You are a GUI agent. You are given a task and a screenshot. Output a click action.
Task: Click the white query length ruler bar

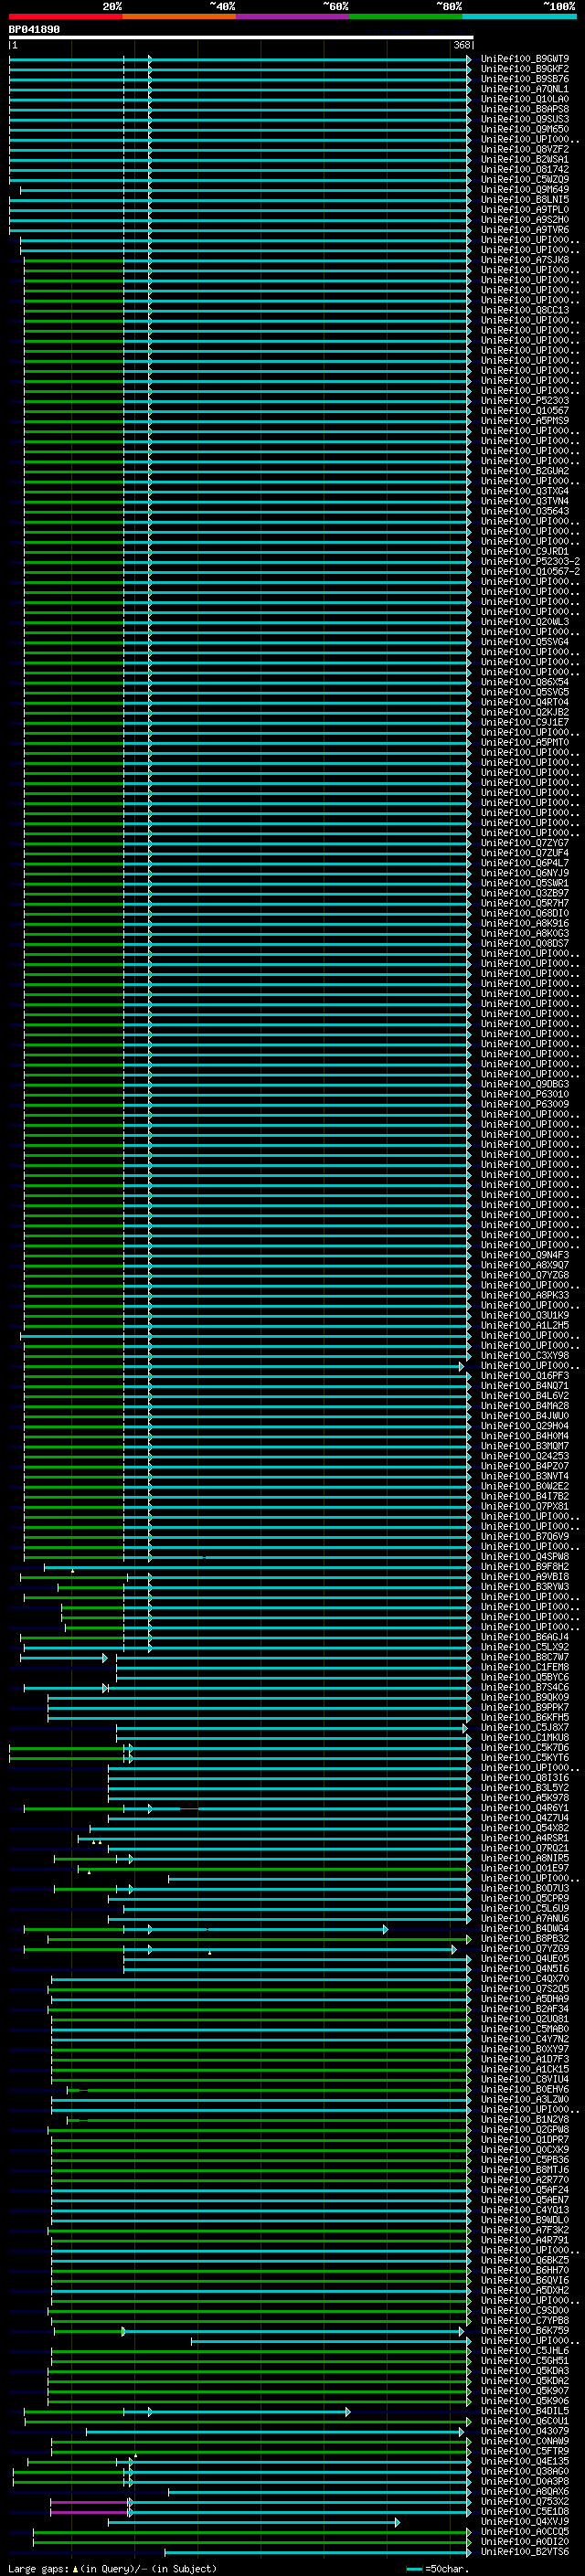click(x=241, y=37)
